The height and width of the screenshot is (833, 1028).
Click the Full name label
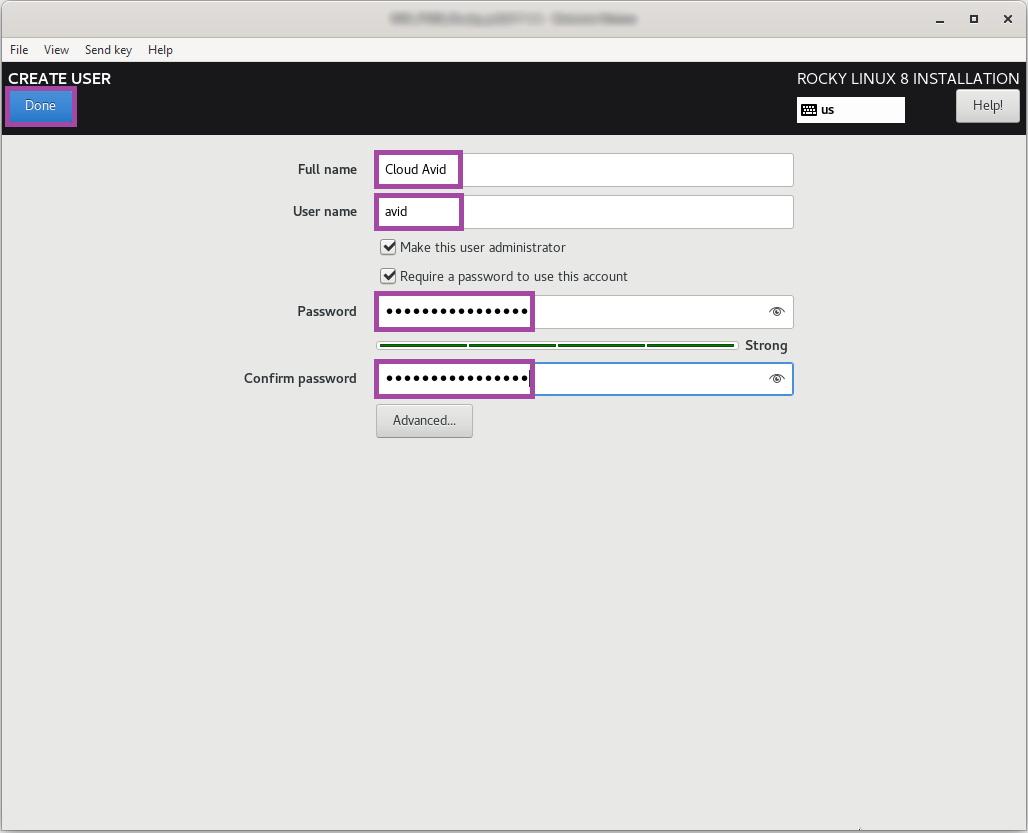coord(327,170)
